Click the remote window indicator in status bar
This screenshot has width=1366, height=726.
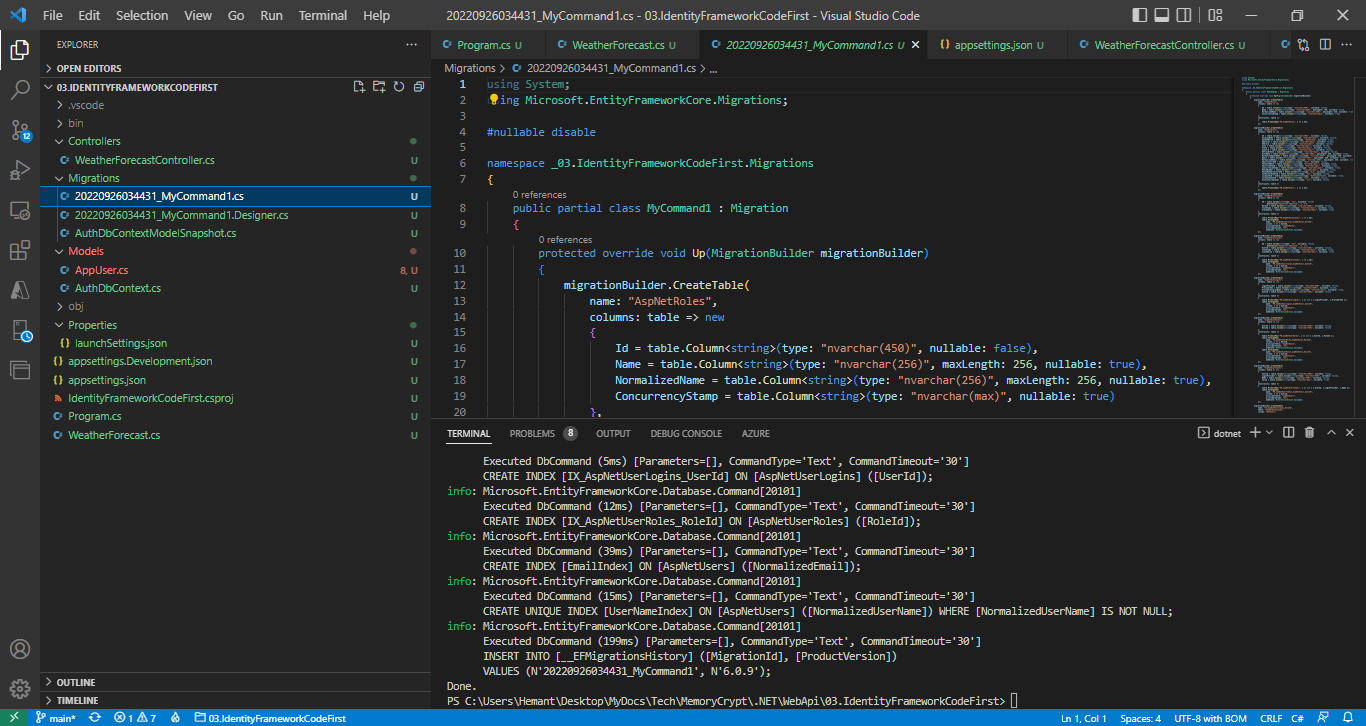[x=14, y=718]
